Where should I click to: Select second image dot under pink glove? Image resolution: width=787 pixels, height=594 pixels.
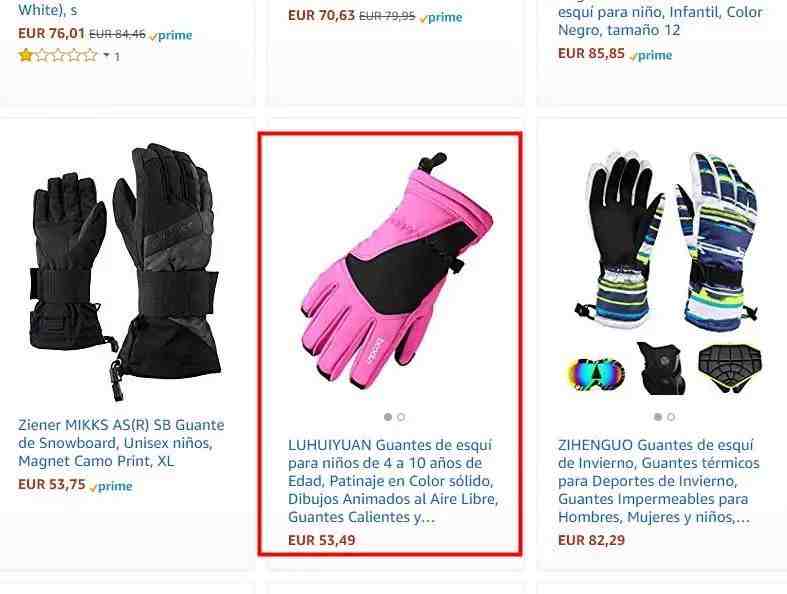(401, 417)
